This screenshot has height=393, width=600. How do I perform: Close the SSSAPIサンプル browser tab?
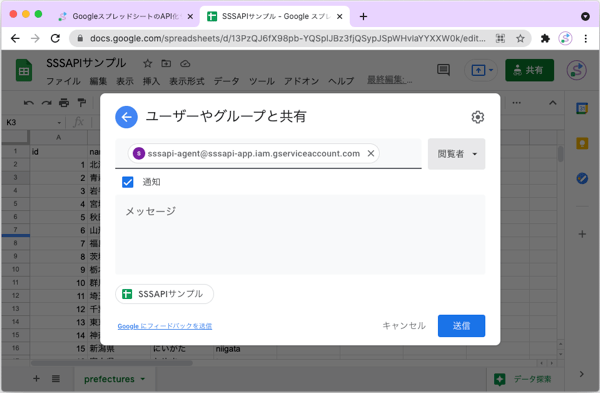click(x=339, y=16)
